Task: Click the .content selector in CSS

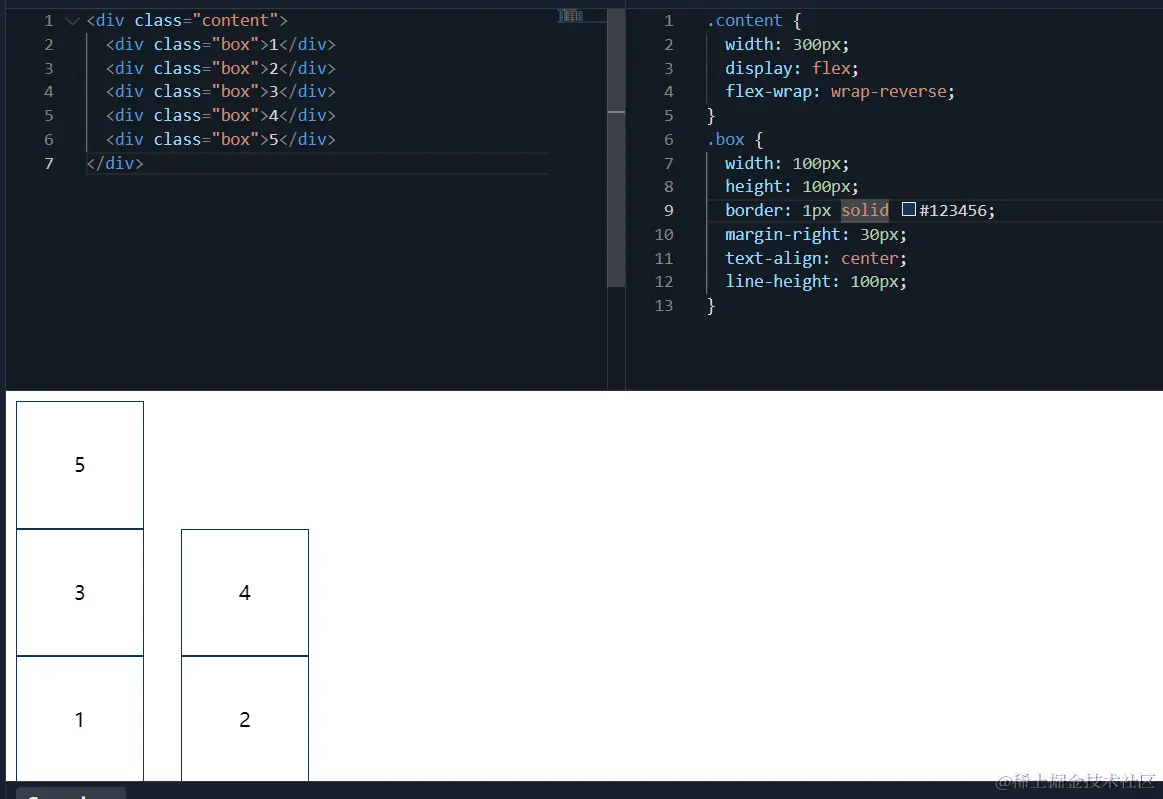Action: 745,21
